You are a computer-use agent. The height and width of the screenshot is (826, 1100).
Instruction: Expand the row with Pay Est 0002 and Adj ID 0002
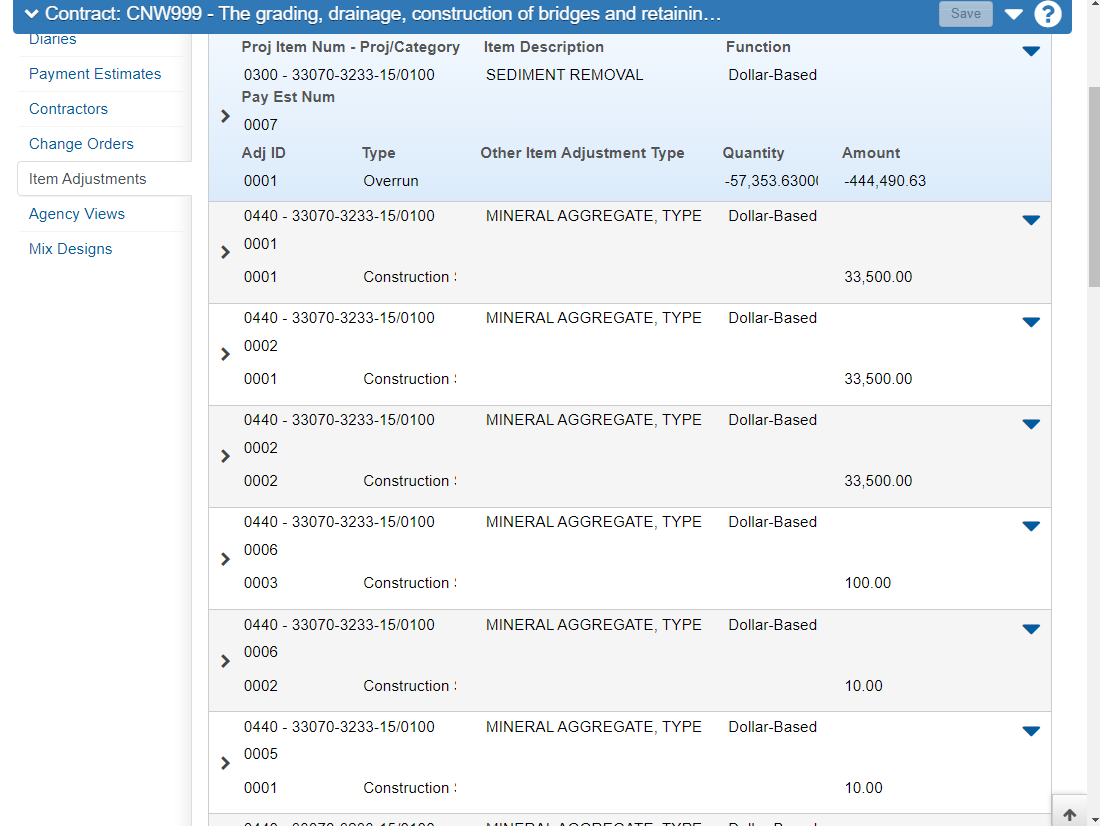[225, 456]
